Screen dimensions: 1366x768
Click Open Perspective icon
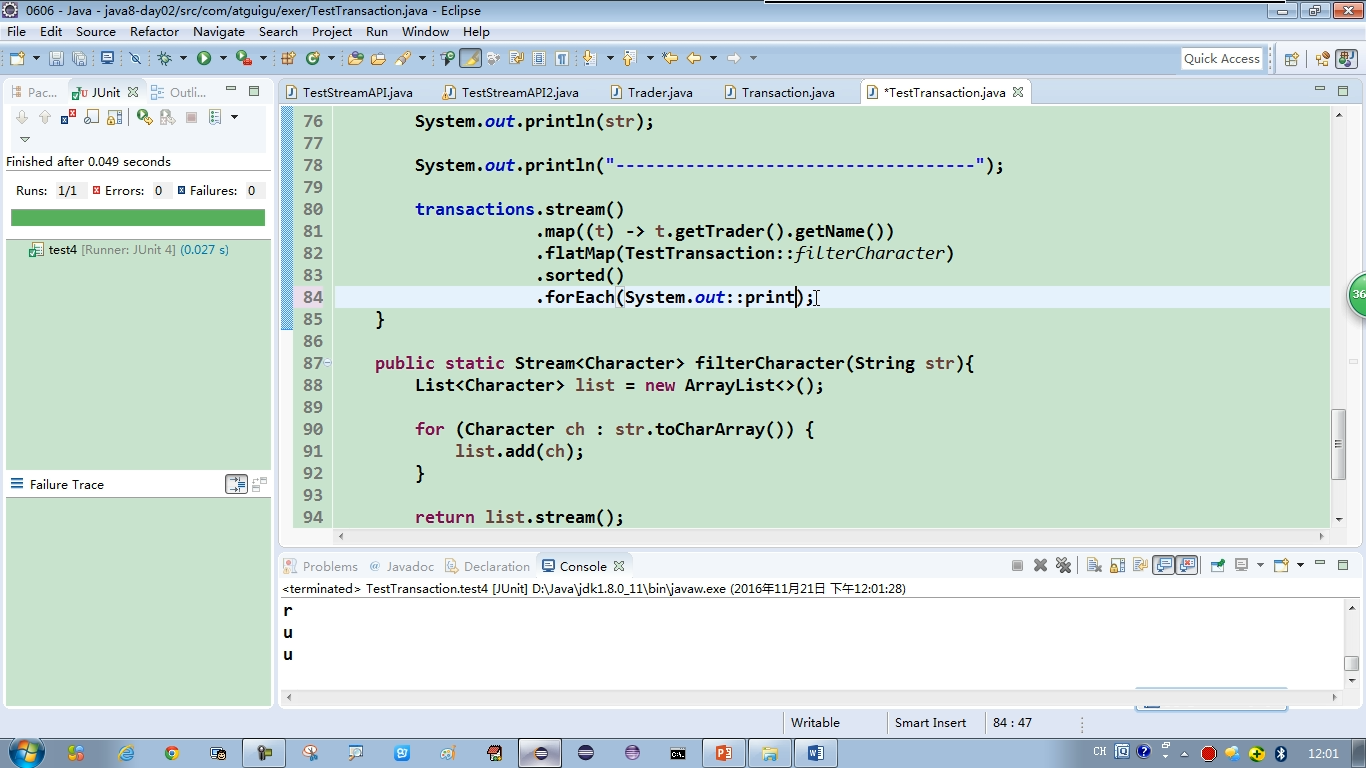pos(1291,59)
